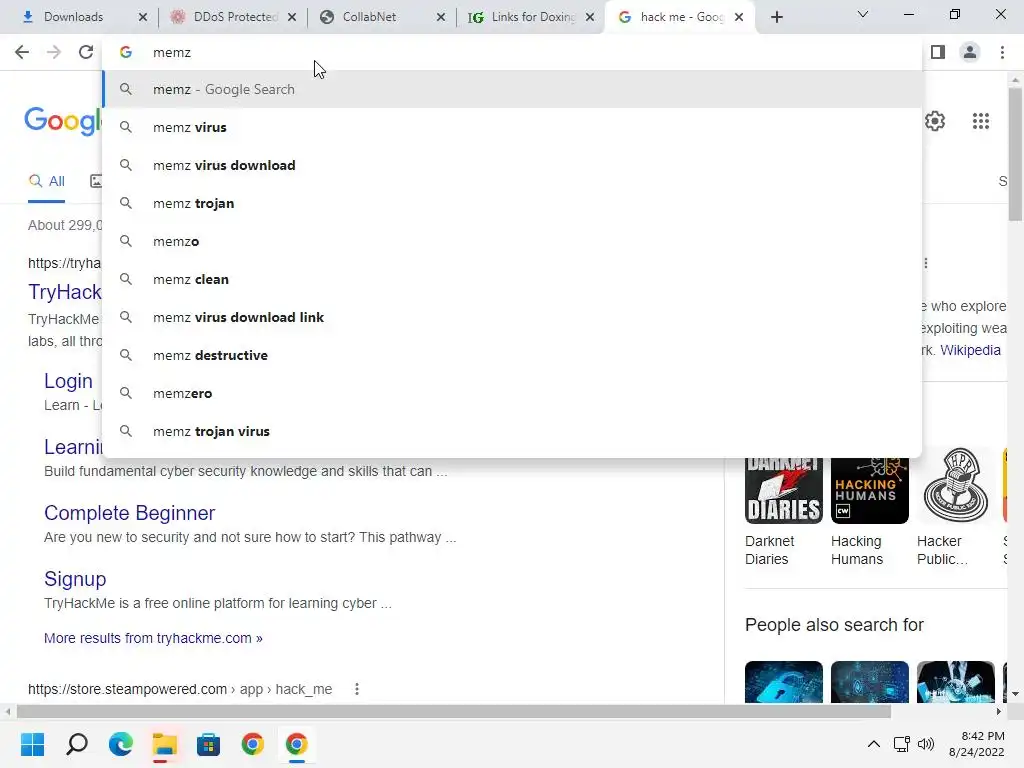Click the Google logo on results page
1024x768 pixels.
(63, 121)
